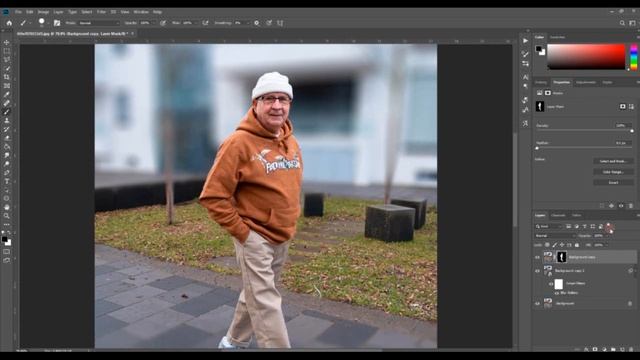
Task: Click the new adjustment layer icon
Action: [x=604, y=349]
